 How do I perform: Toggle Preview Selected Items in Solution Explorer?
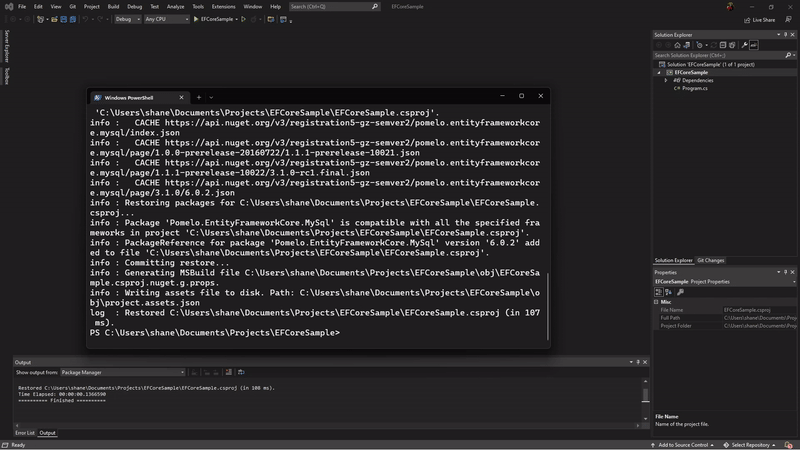click(x=754, y=45)
